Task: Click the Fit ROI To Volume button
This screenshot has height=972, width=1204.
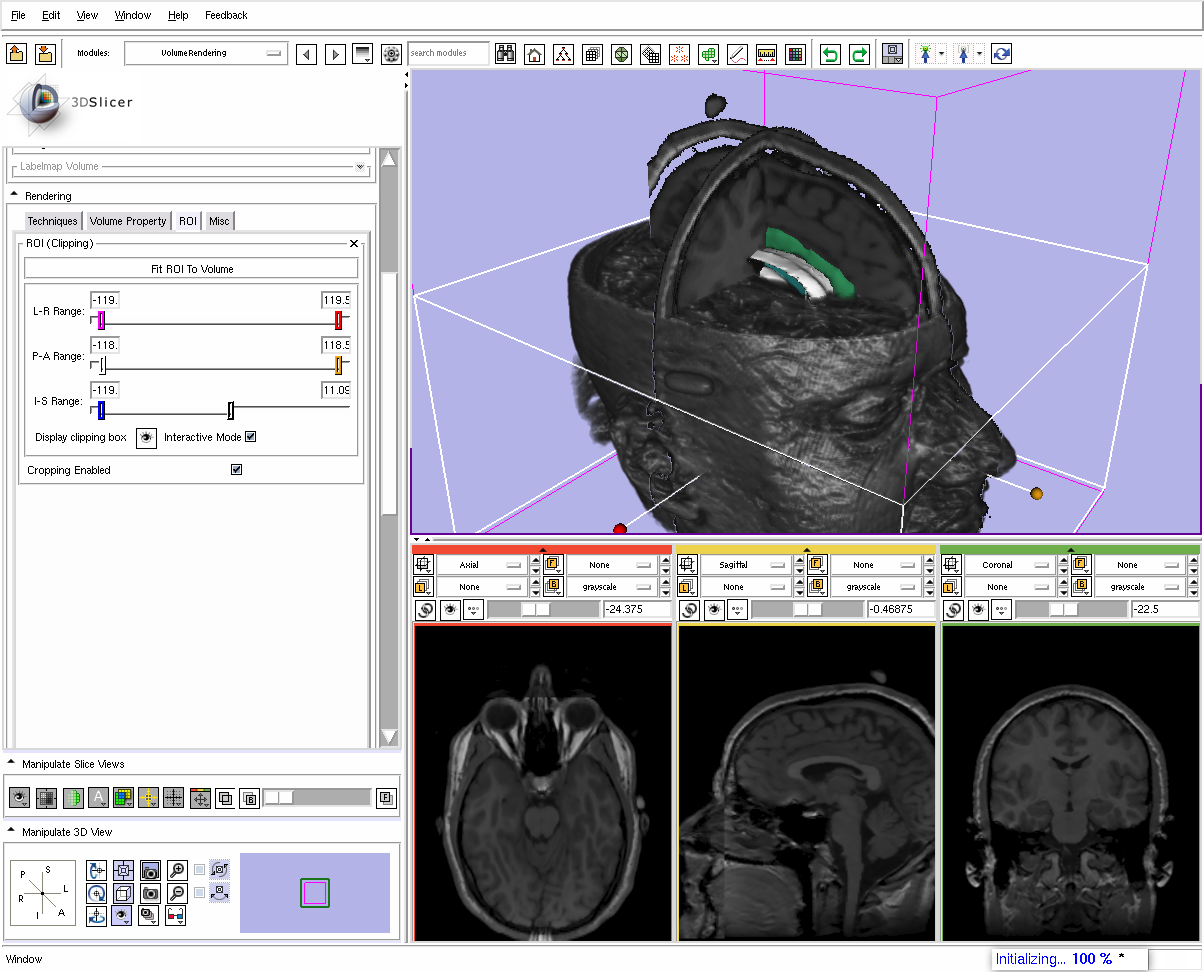Action: pos(191,269)
